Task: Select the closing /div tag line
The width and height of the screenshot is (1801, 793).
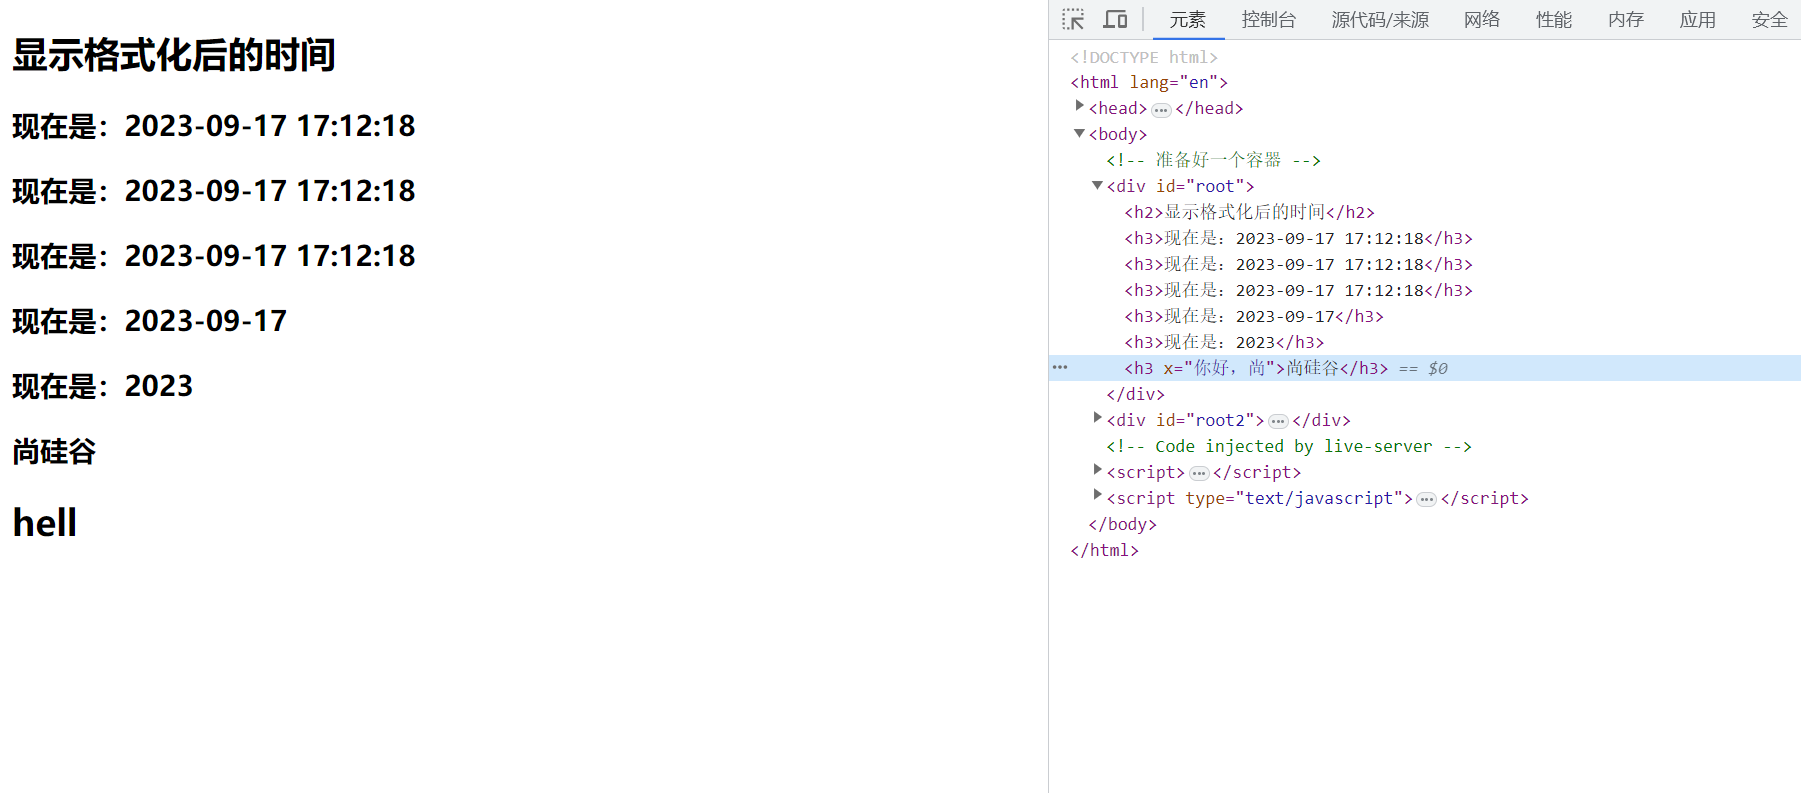Action: pos(1135,394)
